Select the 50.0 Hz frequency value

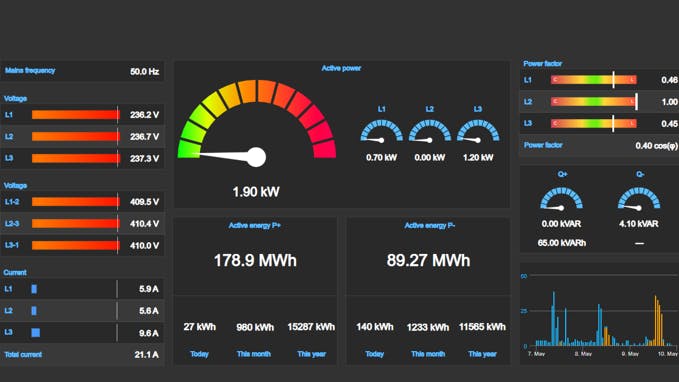[145, 71]
